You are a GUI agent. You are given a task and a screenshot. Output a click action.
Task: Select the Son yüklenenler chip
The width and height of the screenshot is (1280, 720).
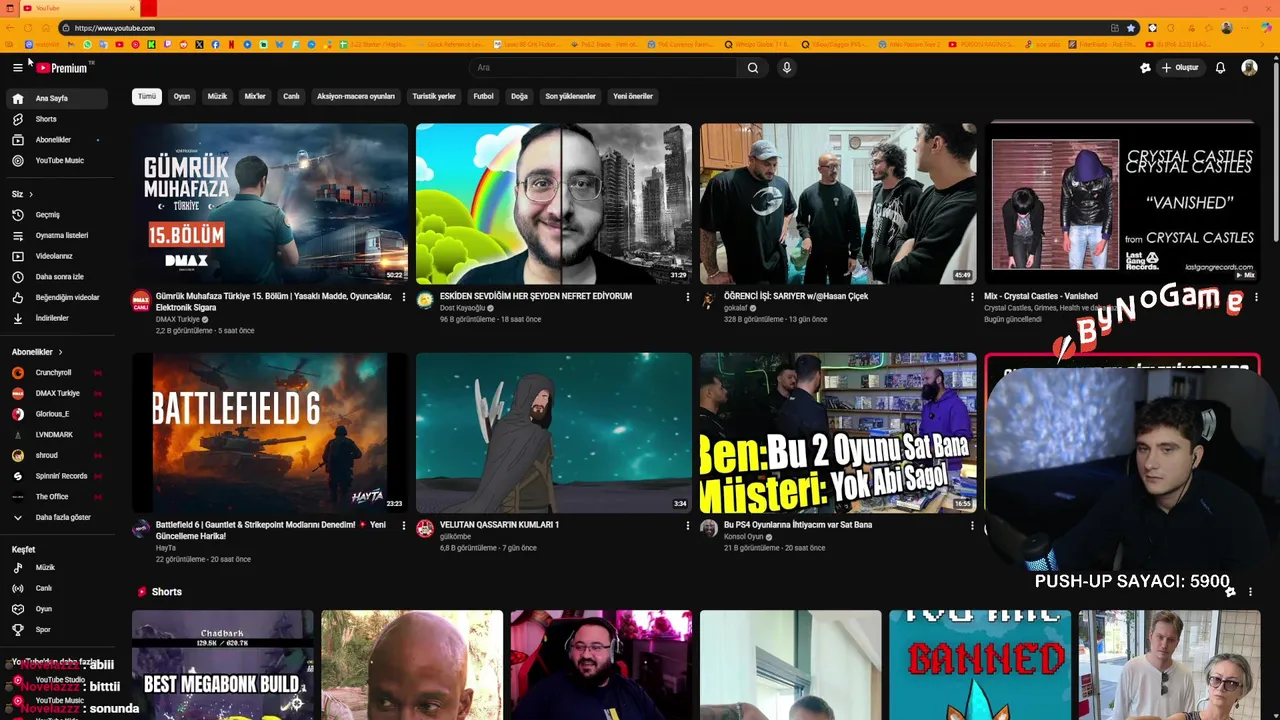coord(570,97)
